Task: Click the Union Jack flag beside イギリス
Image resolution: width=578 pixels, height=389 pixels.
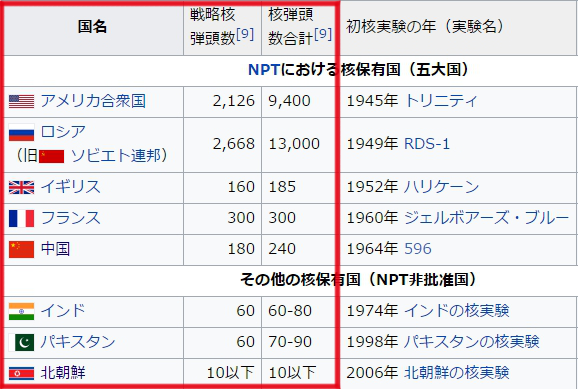Action: click(21, 187)
